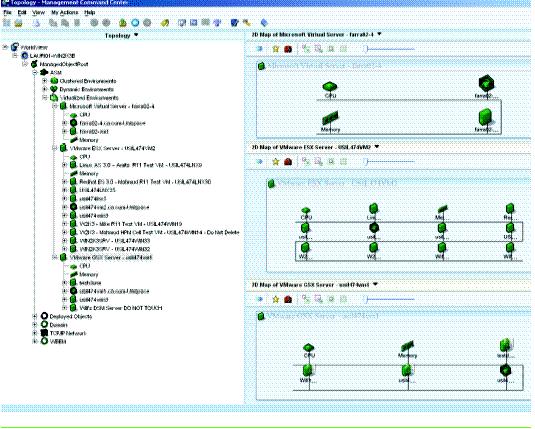
Task: Select green server icon atop Microsoft Virtual Server map
Action: (x=262, y=66)
